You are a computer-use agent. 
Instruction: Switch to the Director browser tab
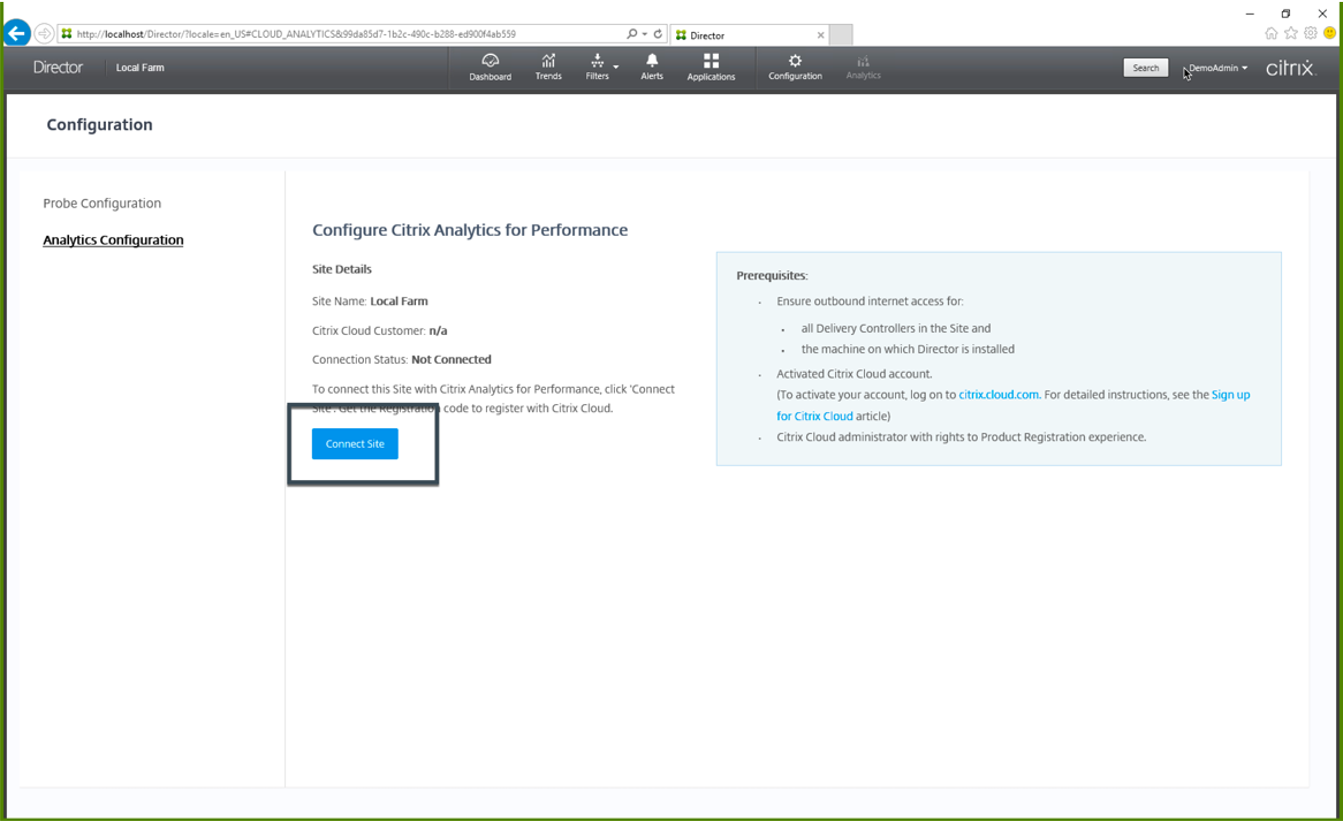click(750, 35)
